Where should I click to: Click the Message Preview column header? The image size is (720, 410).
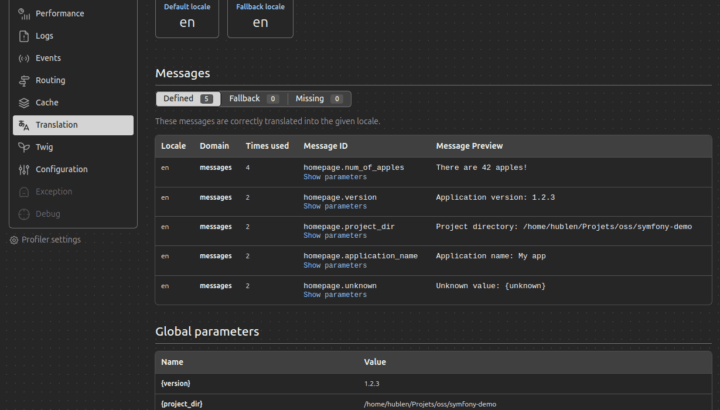(469, 146)
